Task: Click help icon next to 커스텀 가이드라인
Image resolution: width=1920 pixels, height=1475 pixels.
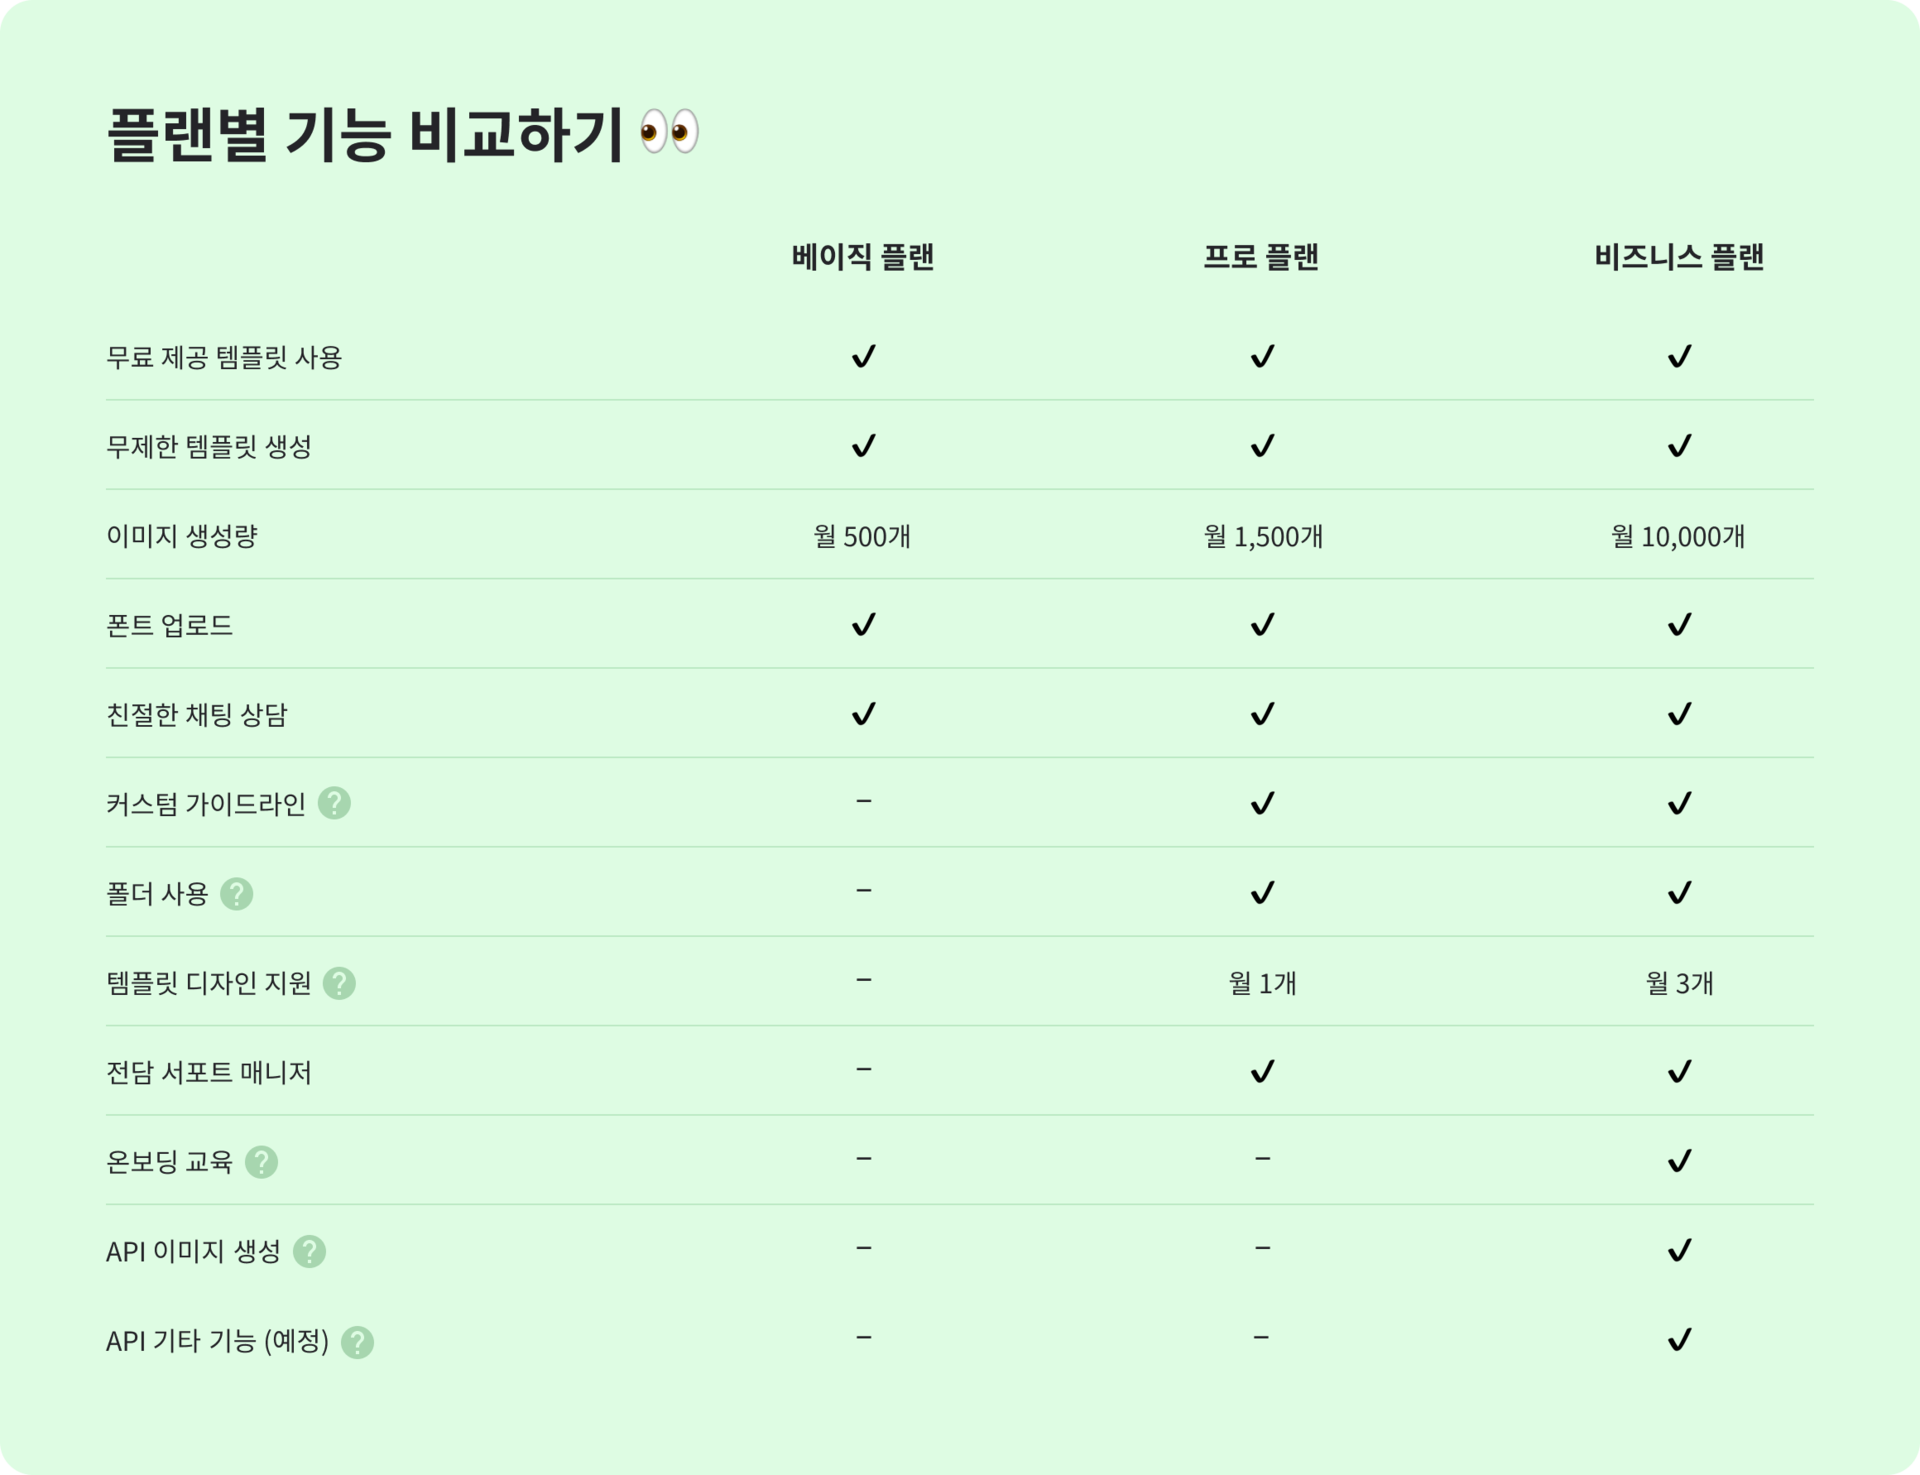Action: point(334,803)
